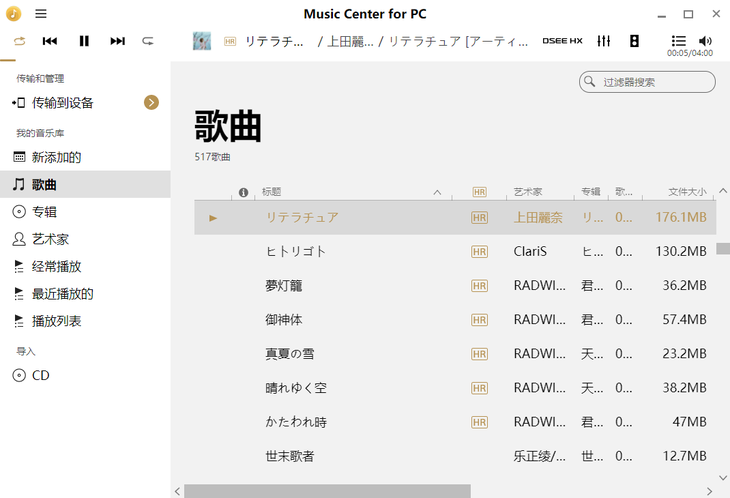Click the HR badge on ヒトリゴト row
The height and width of the screenshot is (498, 730).
[480, 252]
